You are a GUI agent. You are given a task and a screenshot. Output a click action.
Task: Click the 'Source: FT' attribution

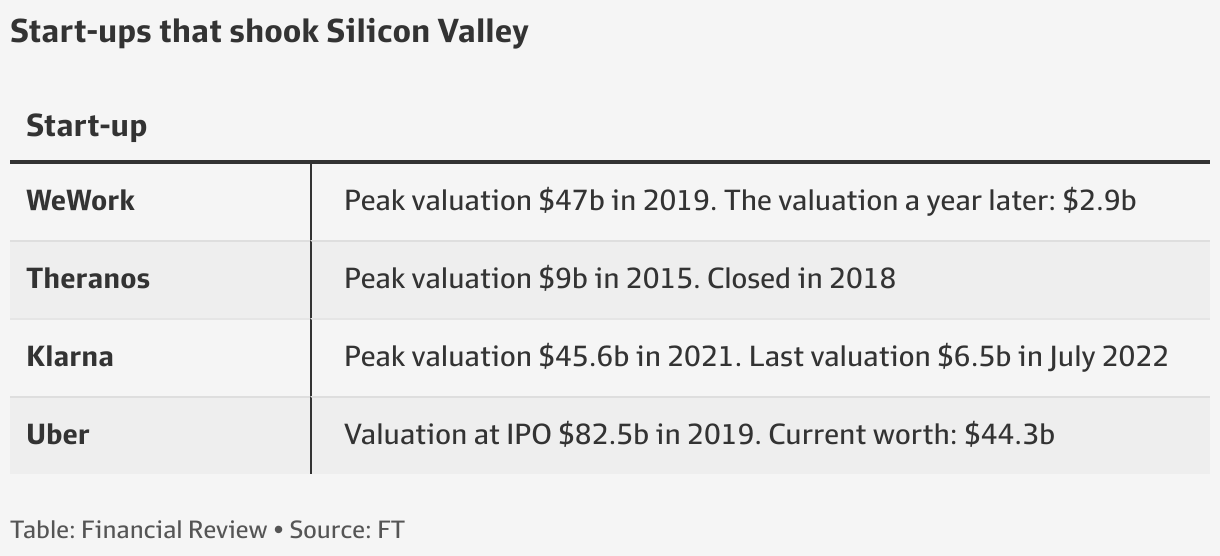(346, 529)
